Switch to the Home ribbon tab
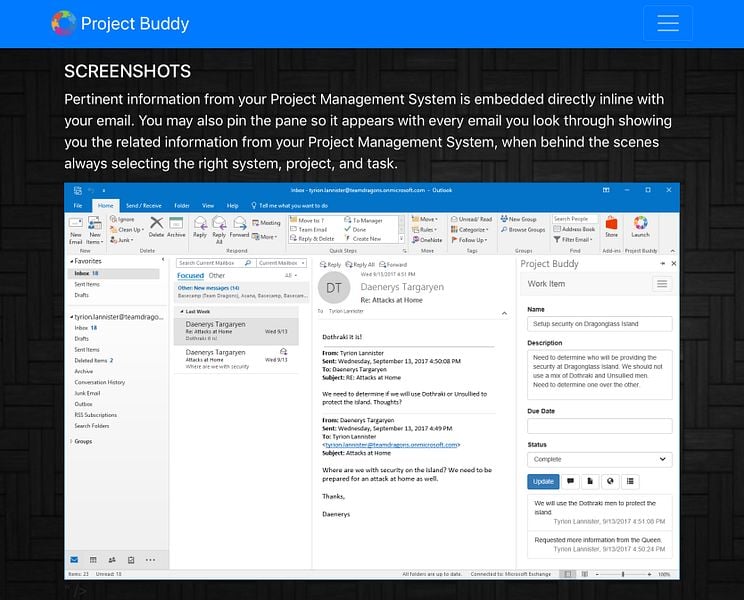This screenshot has width=744, height=600. pyautogui.click(x=105, y=205)
